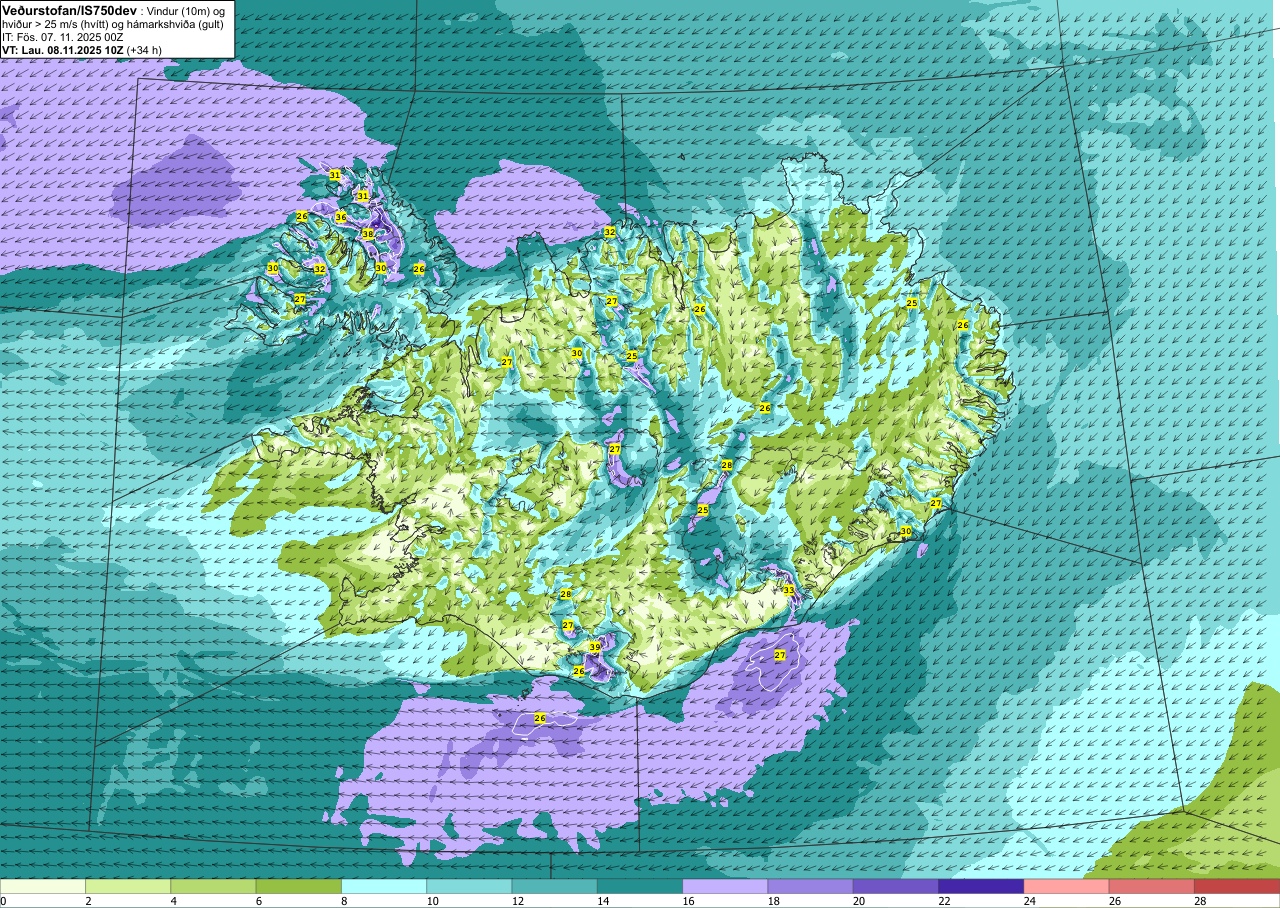Click the red 28–30 m/s legend swatch
This screenshot has width=1280, height=908.
pos(1236,886)
